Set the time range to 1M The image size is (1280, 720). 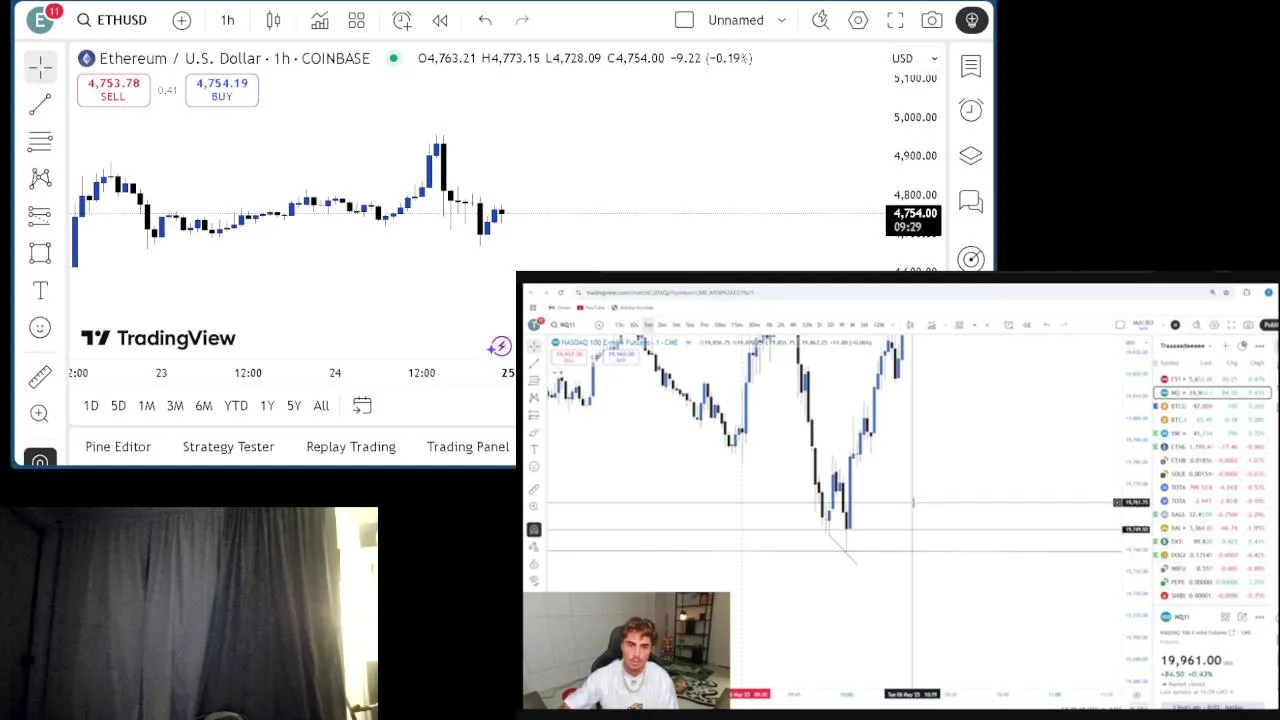click(146, 405)
